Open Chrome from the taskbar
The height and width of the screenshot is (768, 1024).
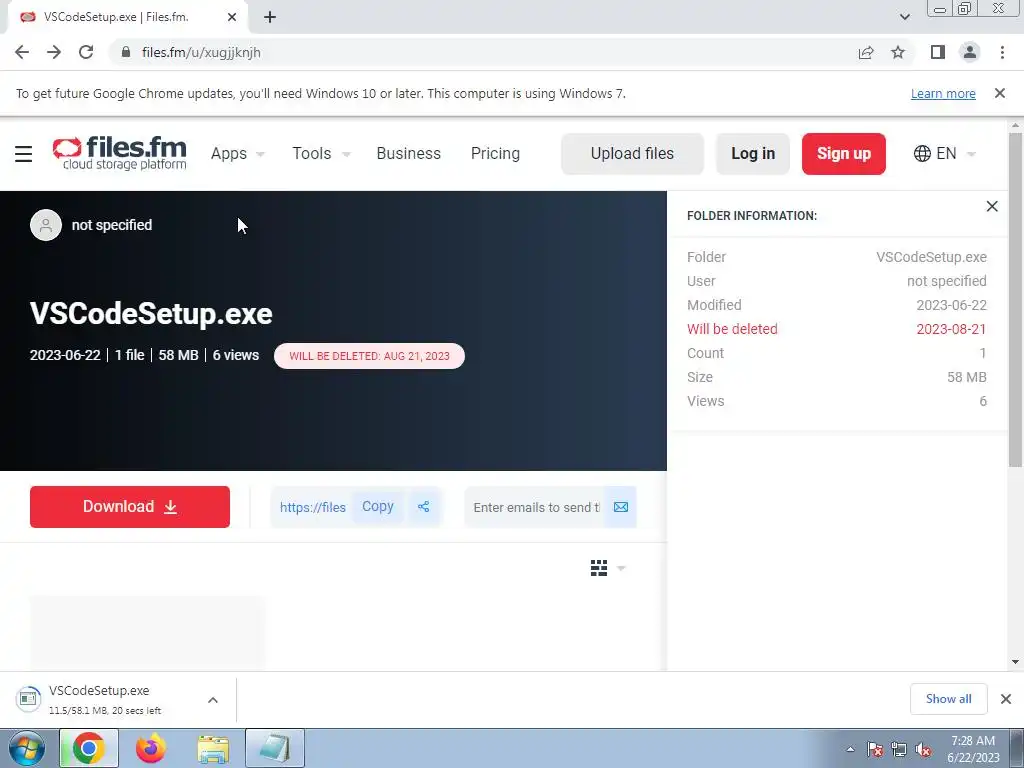[x=89, y=748]
